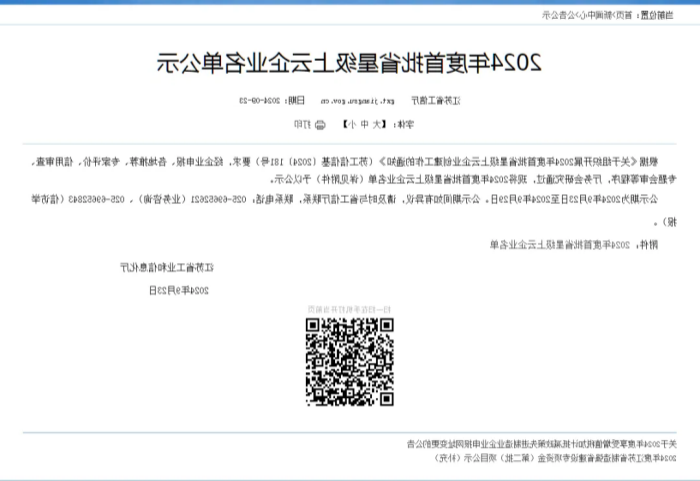Set font size to 大
Screen dimensions: 700x481
point(376,125)
